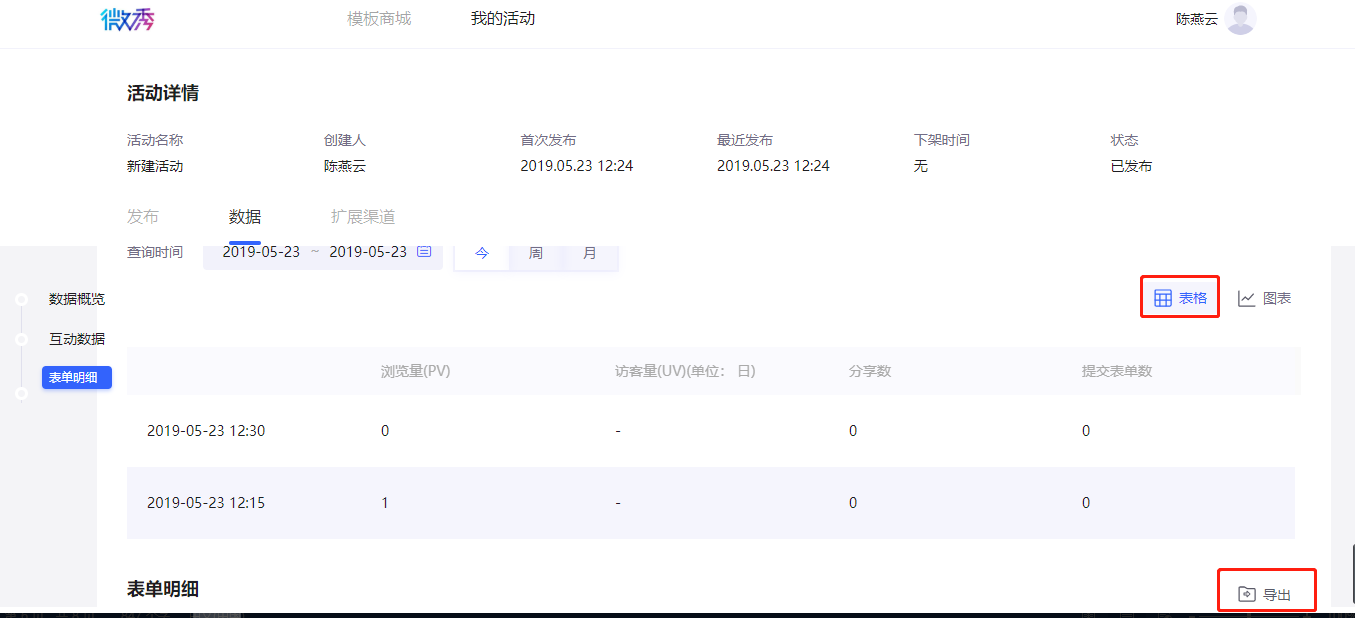Click the 分享数 column header

tap(870, 371)
